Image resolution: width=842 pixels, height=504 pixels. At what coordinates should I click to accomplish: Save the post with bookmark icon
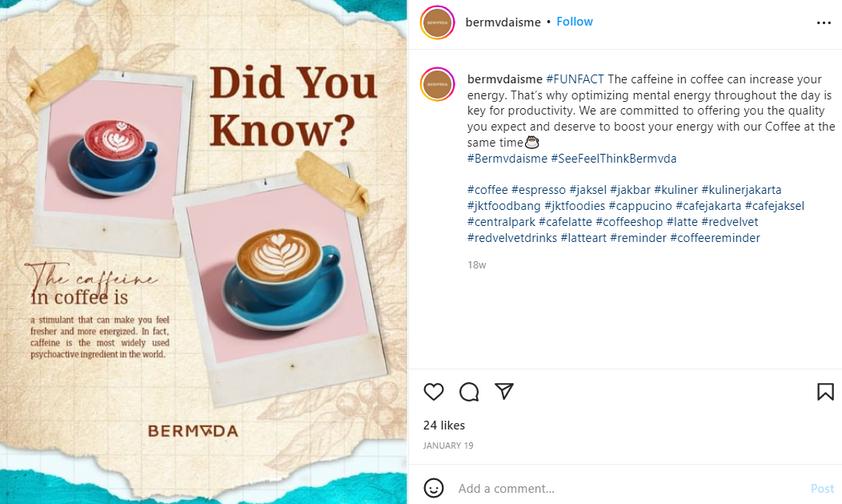coord(825,392)
